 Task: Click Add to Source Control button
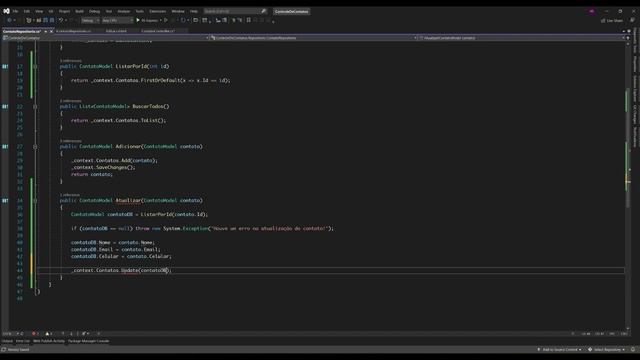click(x=559, y=349)
